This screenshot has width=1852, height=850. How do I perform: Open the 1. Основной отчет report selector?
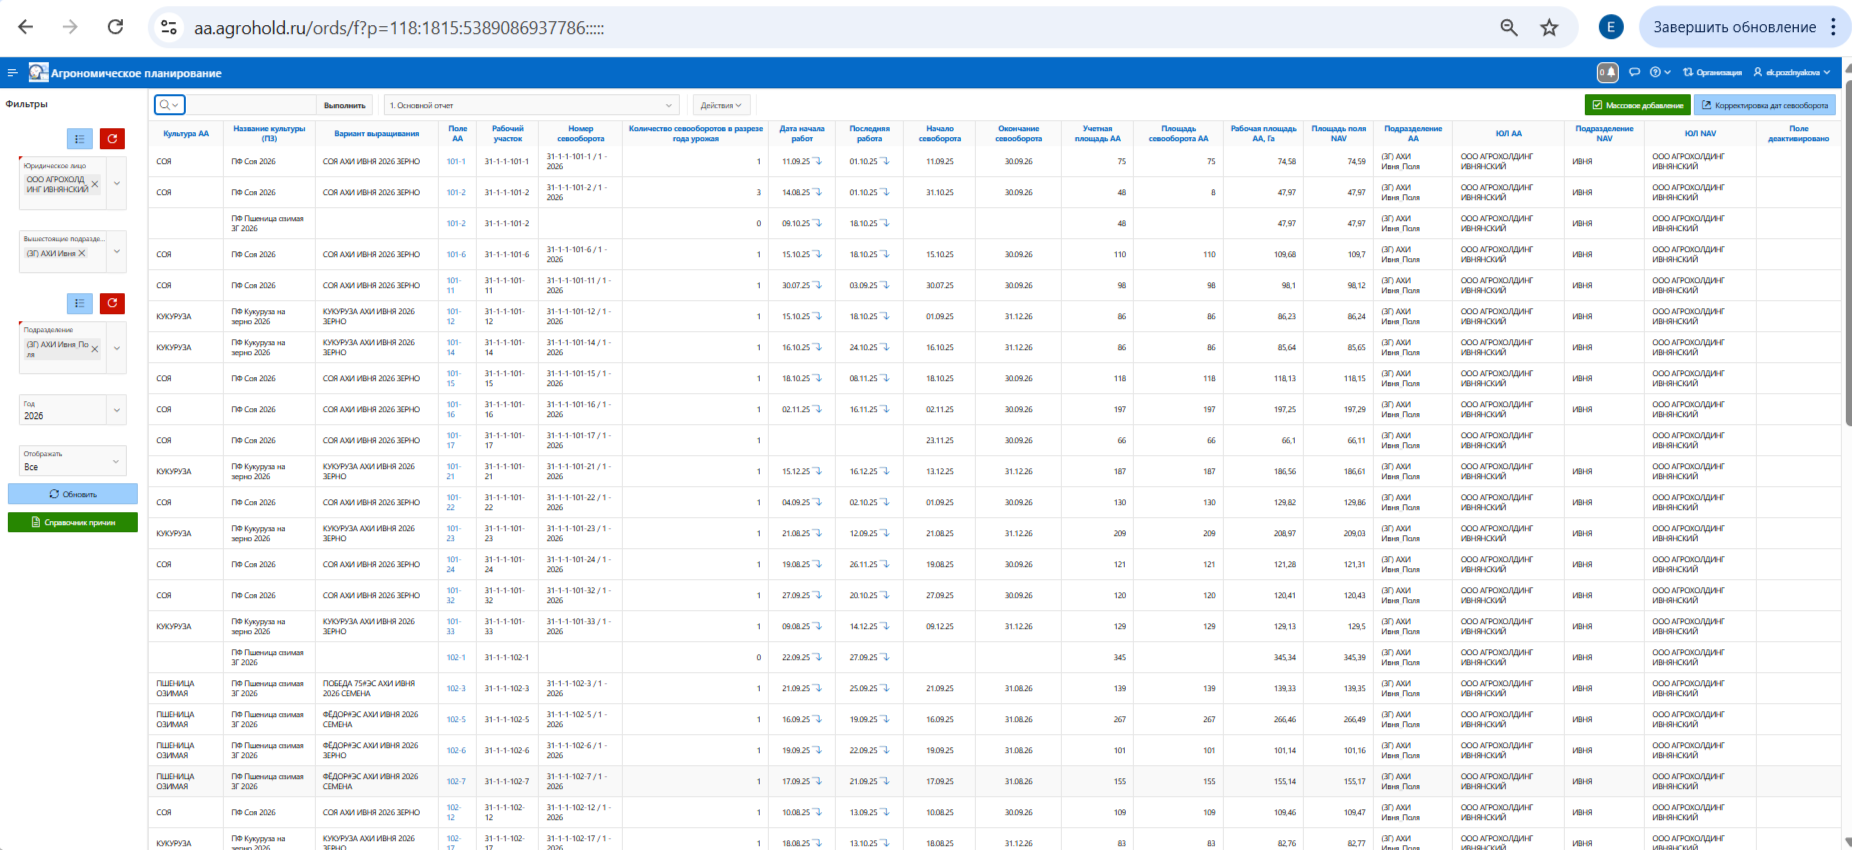pos(530,105)
